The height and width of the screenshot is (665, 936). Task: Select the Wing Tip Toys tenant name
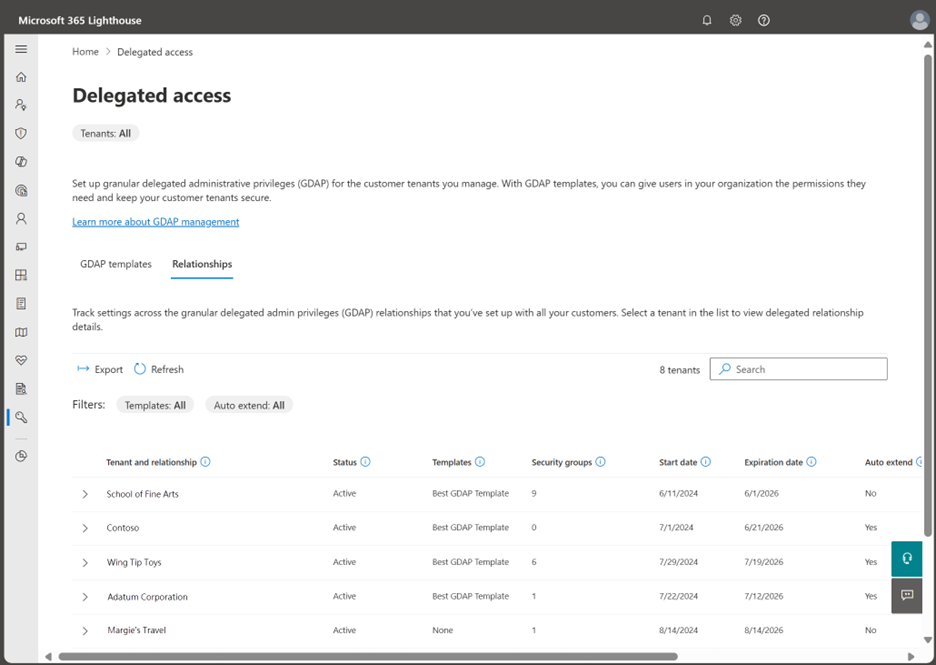(x=134, y=562)
